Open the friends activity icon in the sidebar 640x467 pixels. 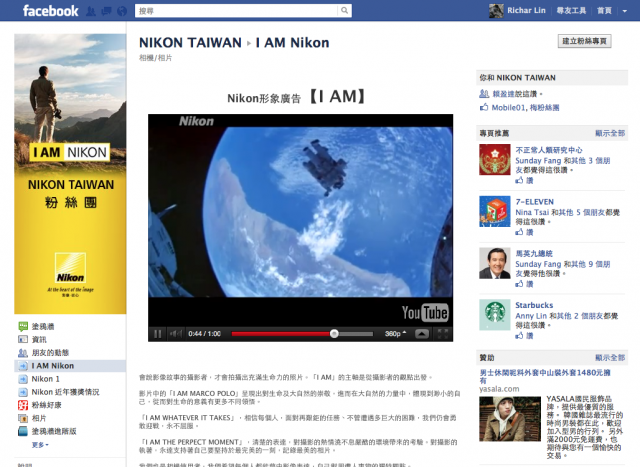coord(23,353)
